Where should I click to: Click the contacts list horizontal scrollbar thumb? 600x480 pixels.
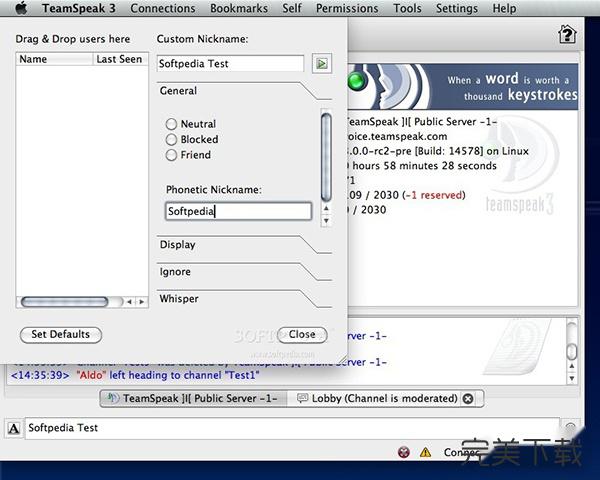point(64,302)
